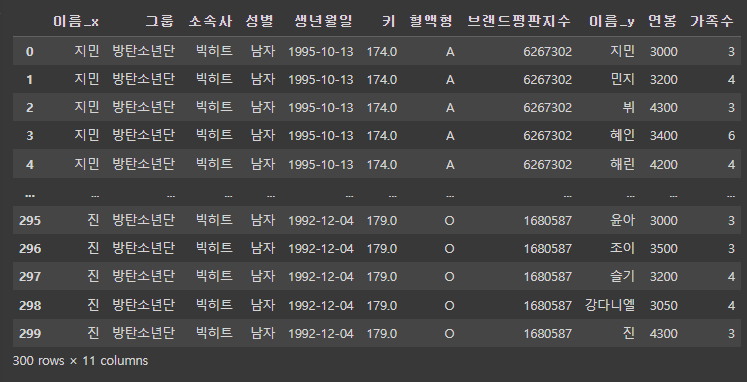Click the 연봉 value 3050 in row 298
The image size is (747, 382).
(663, 305)
